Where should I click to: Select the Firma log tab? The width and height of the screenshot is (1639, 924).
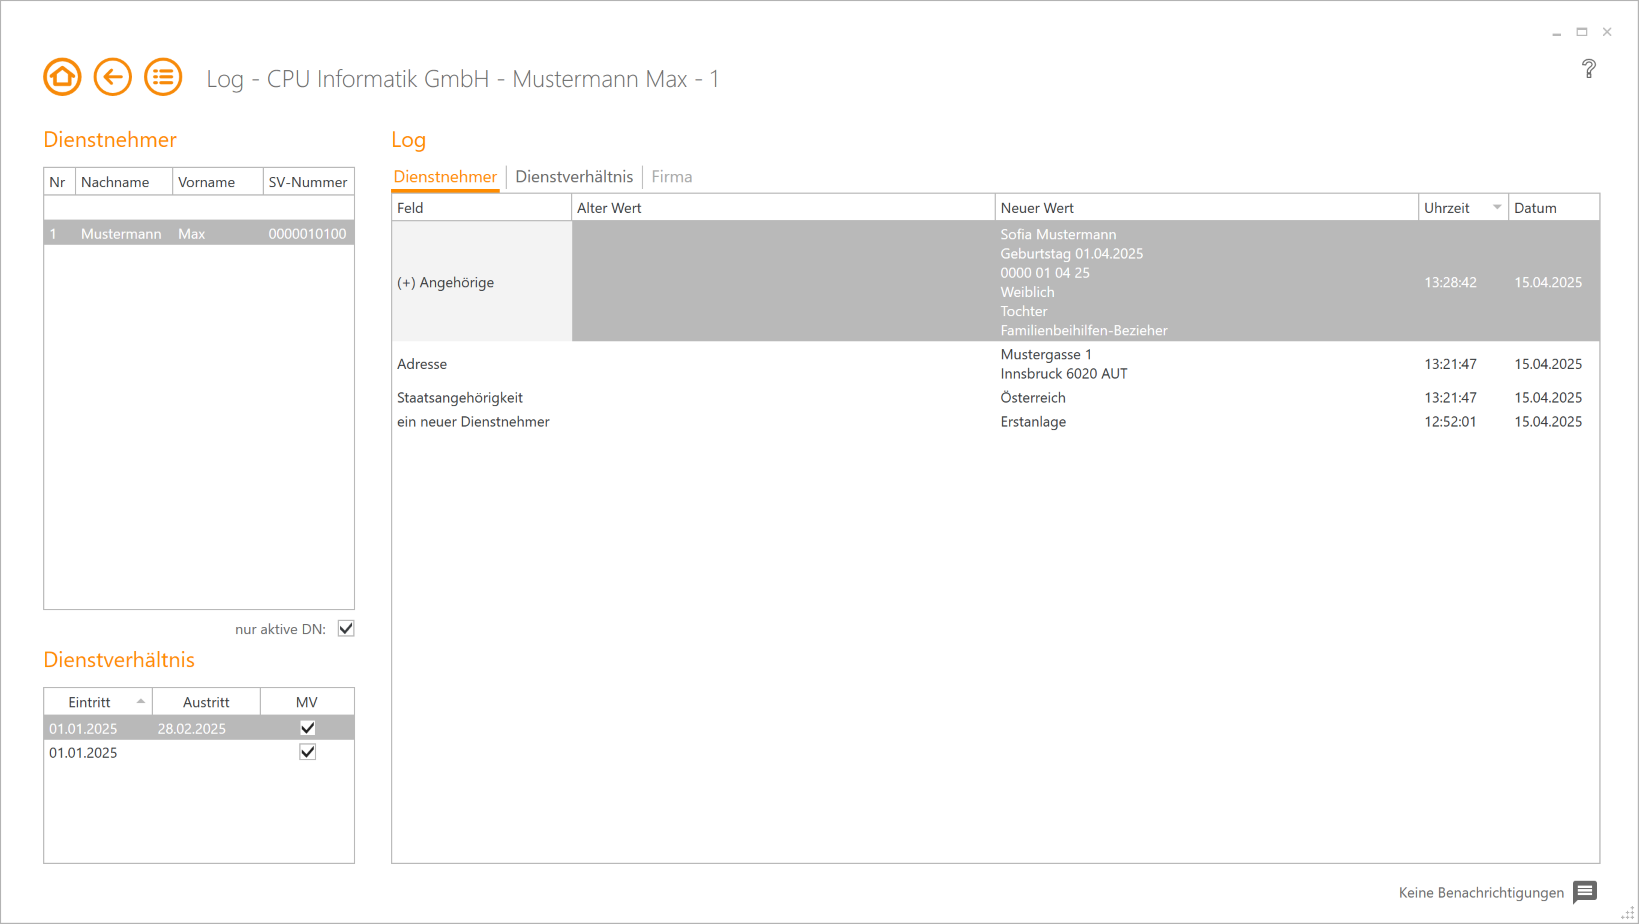click(x=671, y=176)
